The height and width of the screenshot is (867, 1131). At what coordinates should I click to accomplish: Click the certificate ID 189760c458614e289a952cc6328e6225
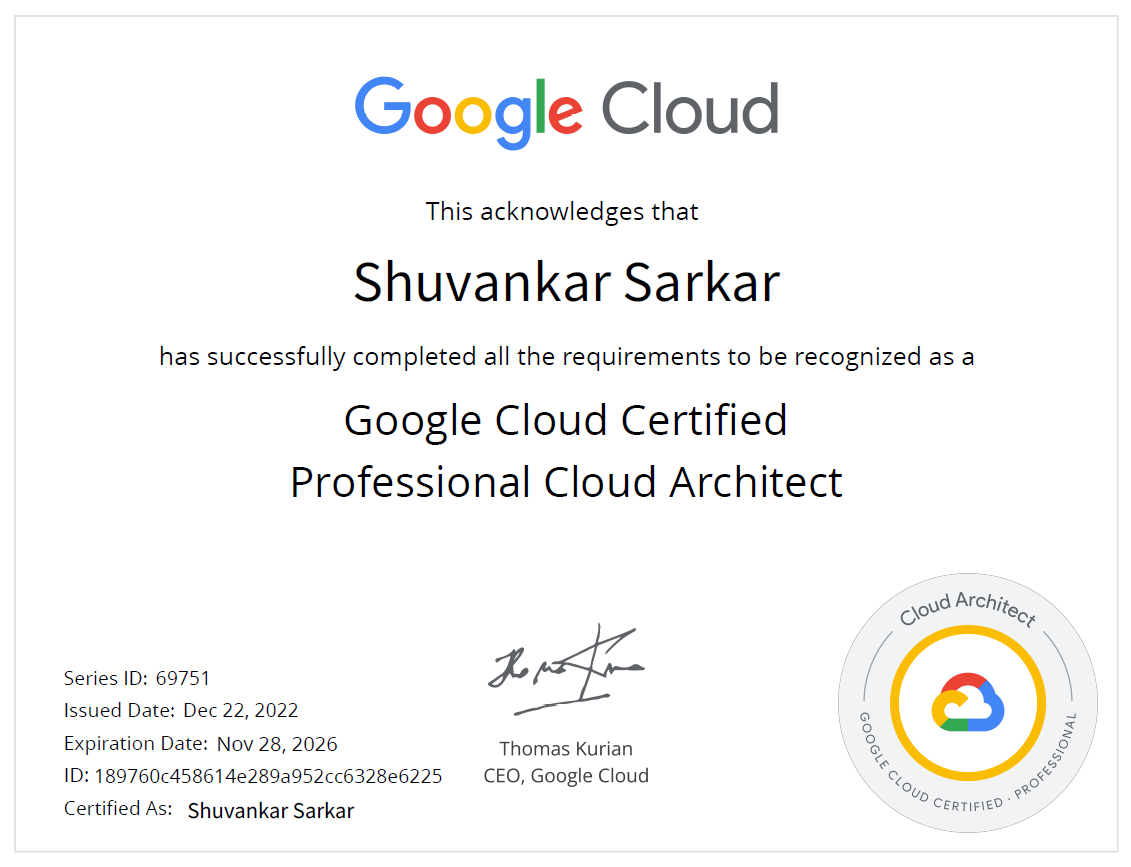point(268,776)
